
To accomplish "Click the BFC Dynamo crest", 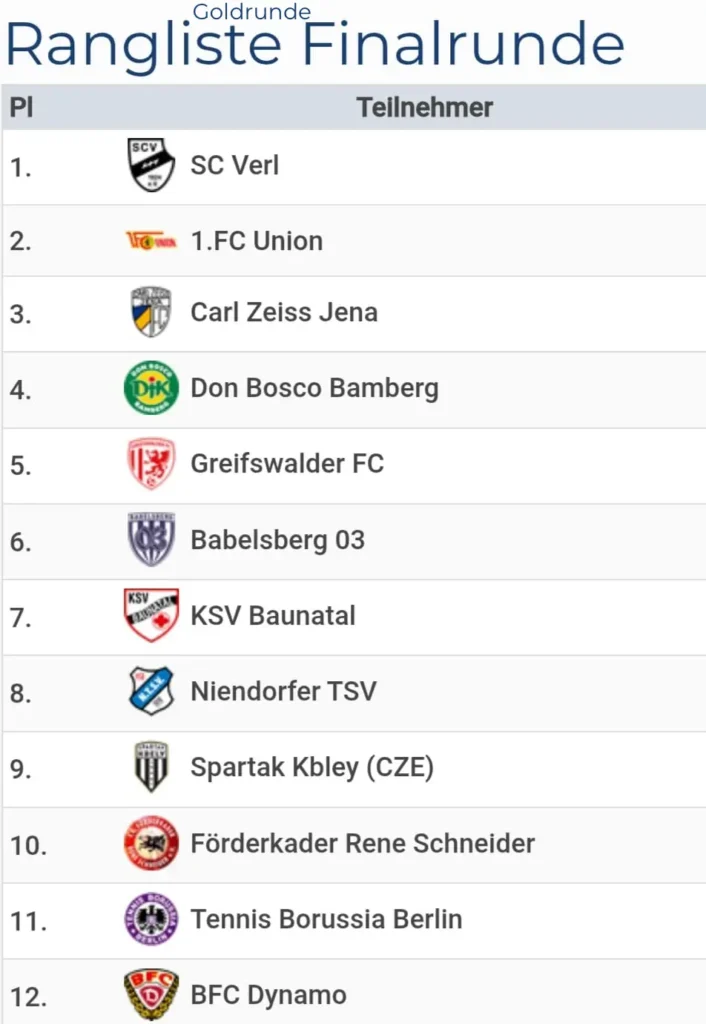I will click(x=151, y=995).
